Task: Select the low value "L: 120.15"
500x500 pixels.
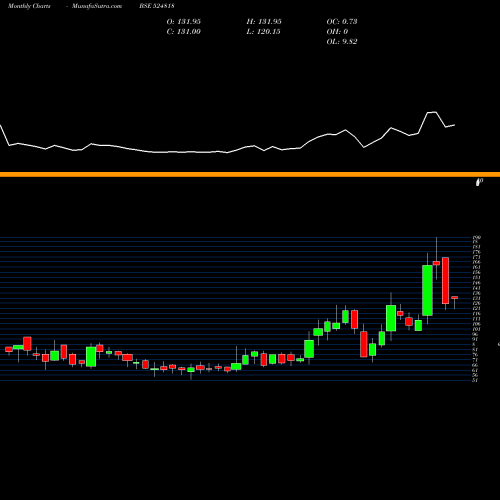Action: tap(263, 32)
